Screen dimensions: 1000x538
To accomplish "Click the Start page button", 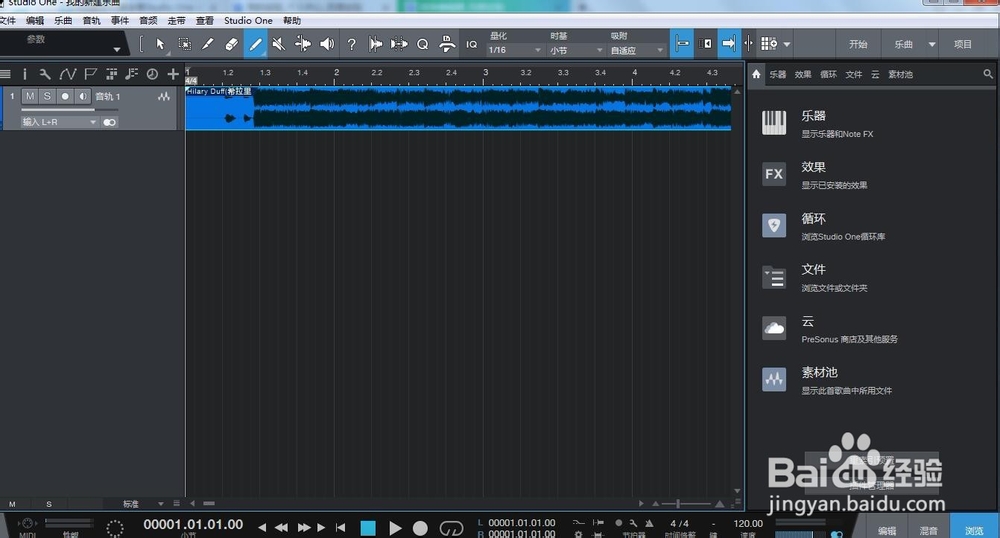I will (858, 44).
